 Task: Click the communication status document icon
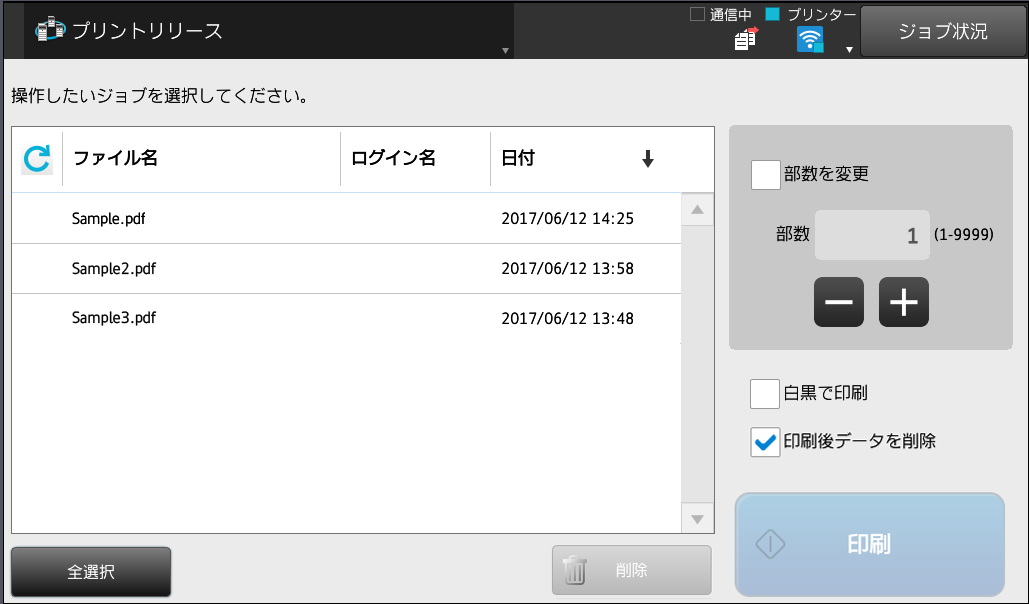click(x=746, y=39)
